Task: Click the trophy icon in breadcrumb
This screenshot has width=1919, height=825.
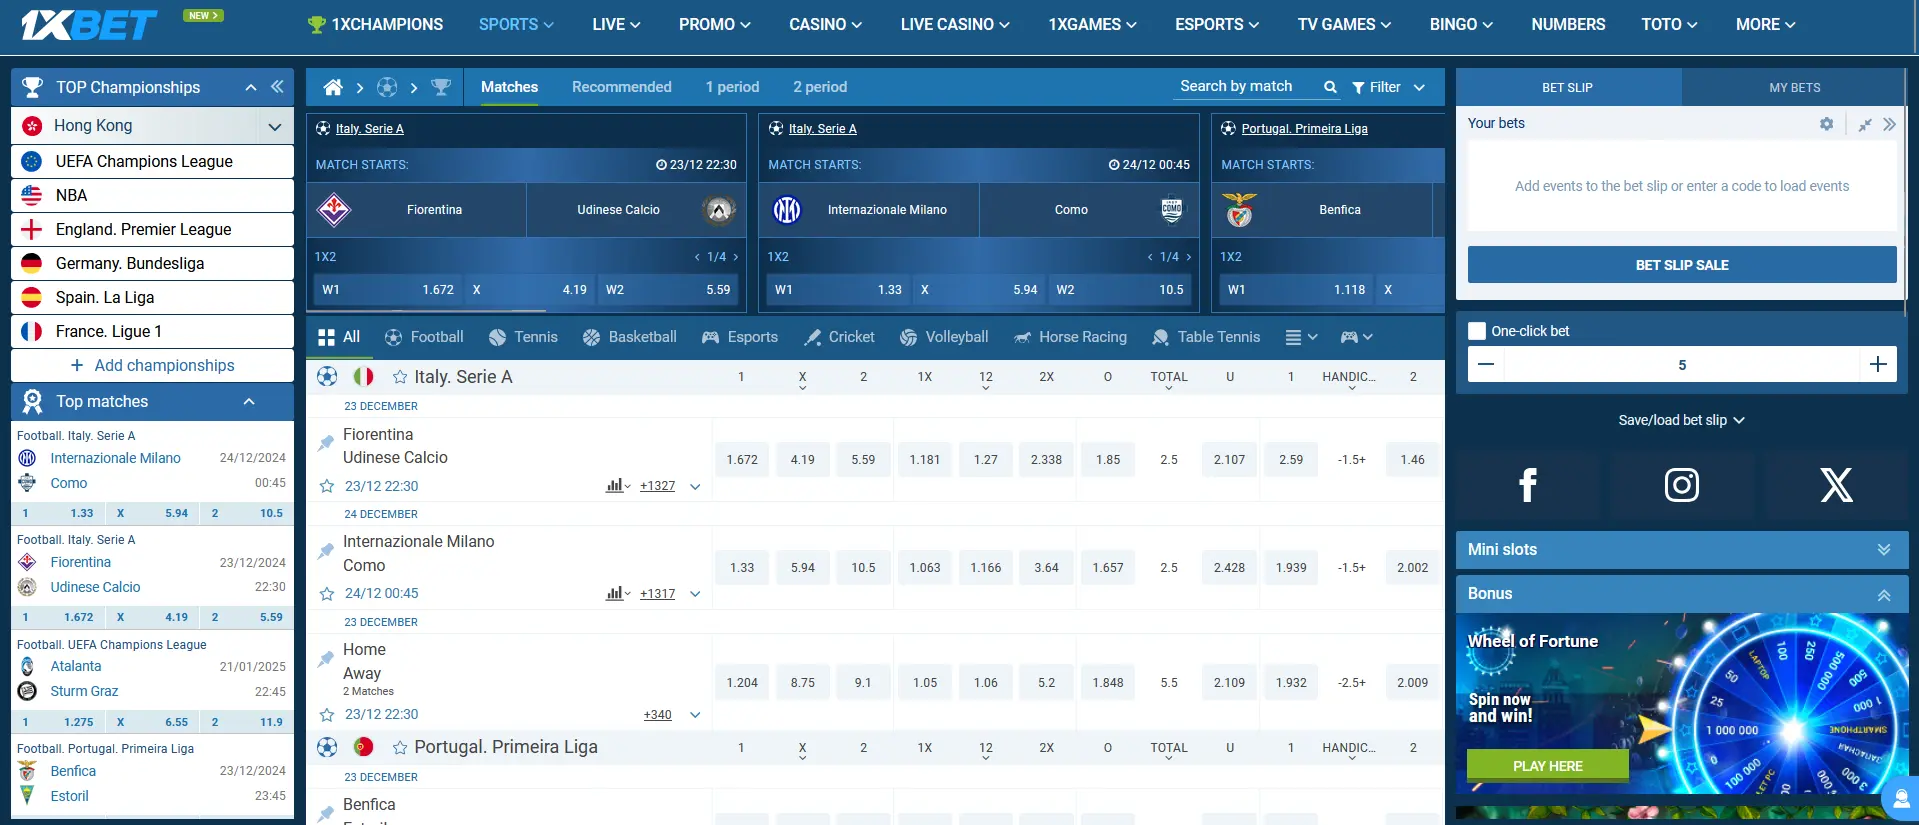Action: 441,87
